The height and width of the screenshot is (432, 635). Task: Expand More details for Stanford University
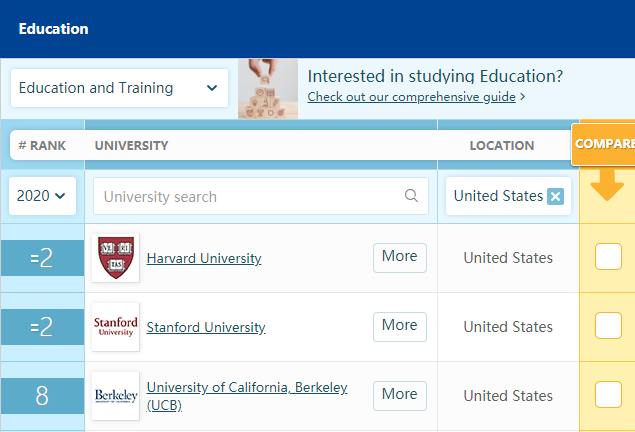pyautogui.click(x=399, y=326)
